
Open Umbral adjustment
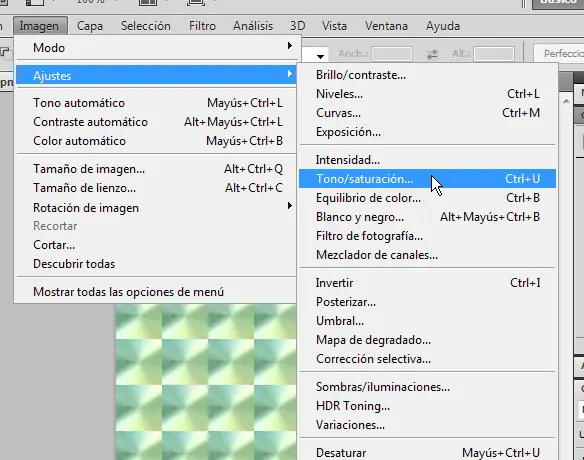pos(427,321)
